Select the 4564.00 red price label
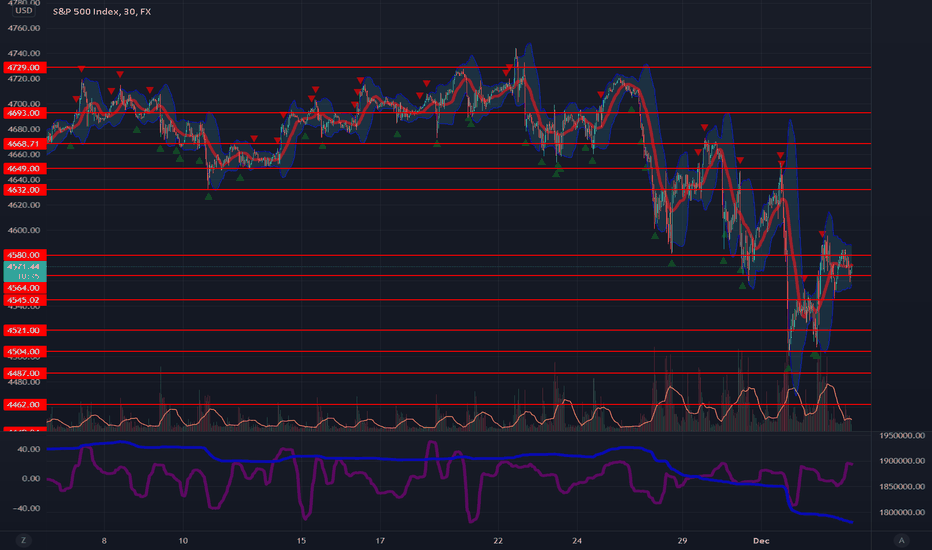932x550 pixels. pyautogui.click(x=24, y=288)
